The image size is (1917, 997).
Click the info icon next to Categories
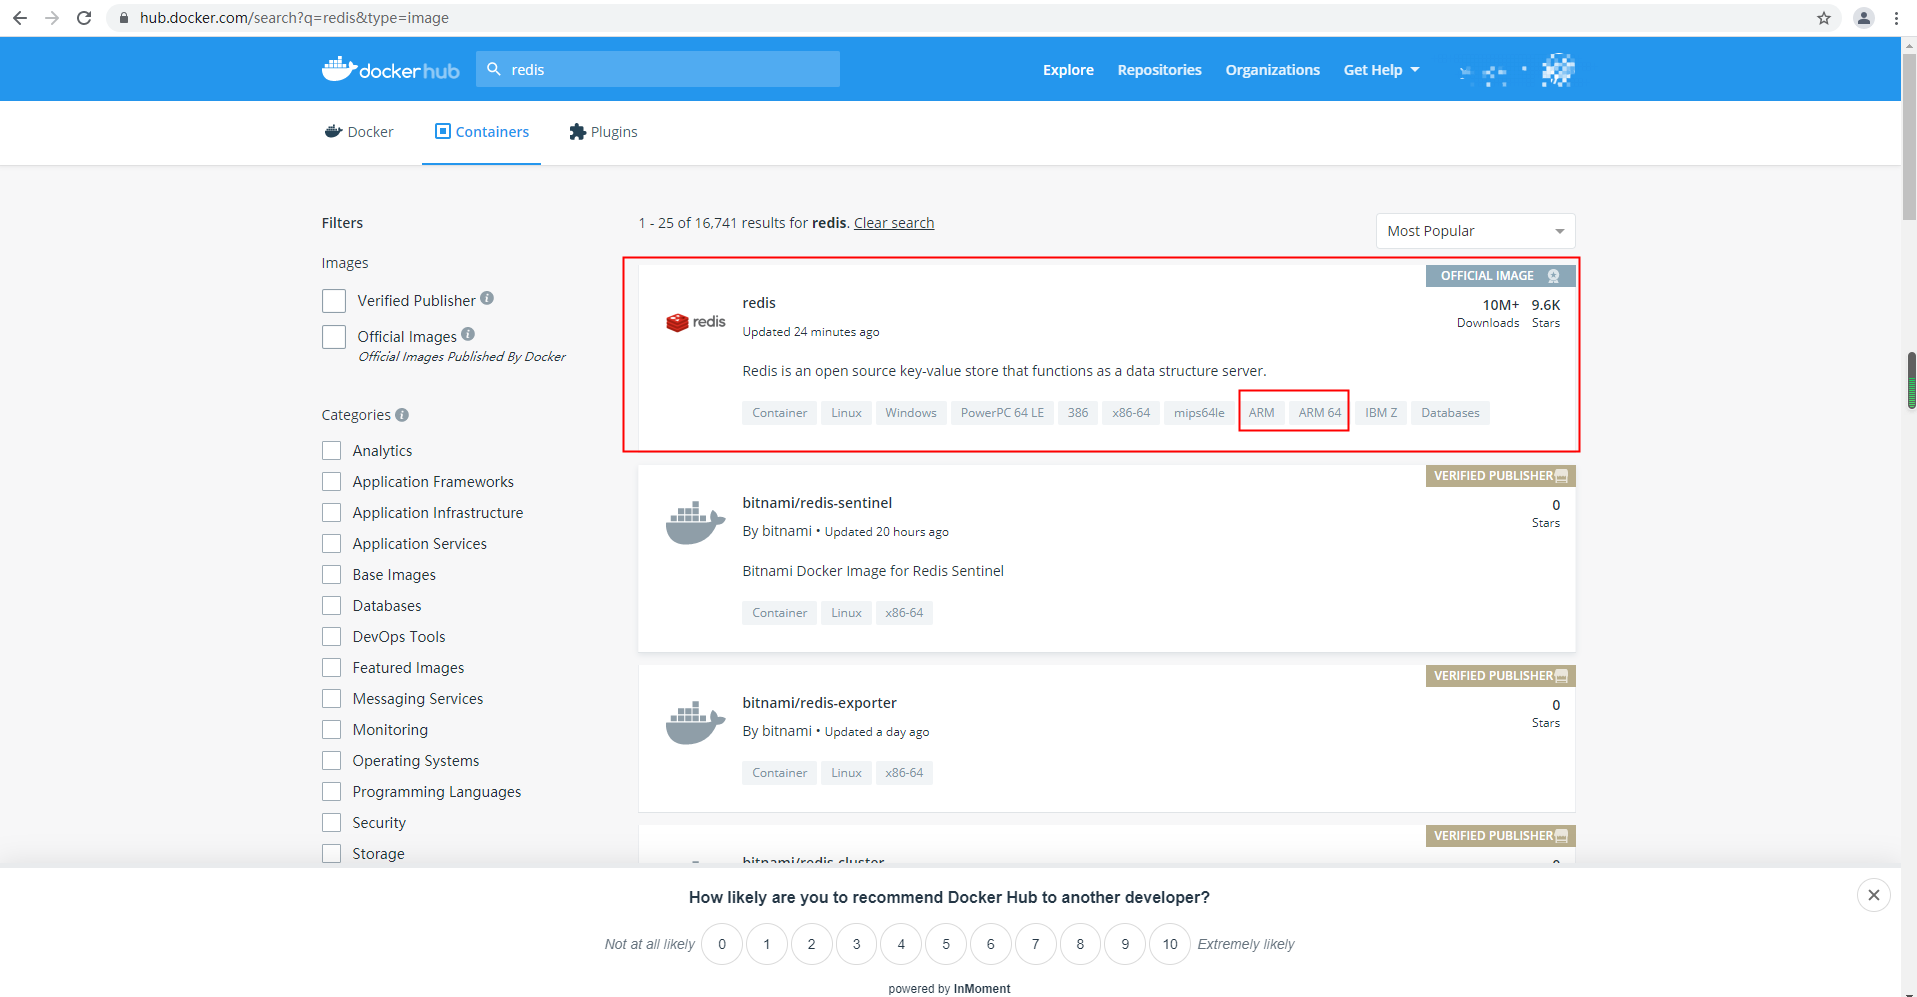403,415
